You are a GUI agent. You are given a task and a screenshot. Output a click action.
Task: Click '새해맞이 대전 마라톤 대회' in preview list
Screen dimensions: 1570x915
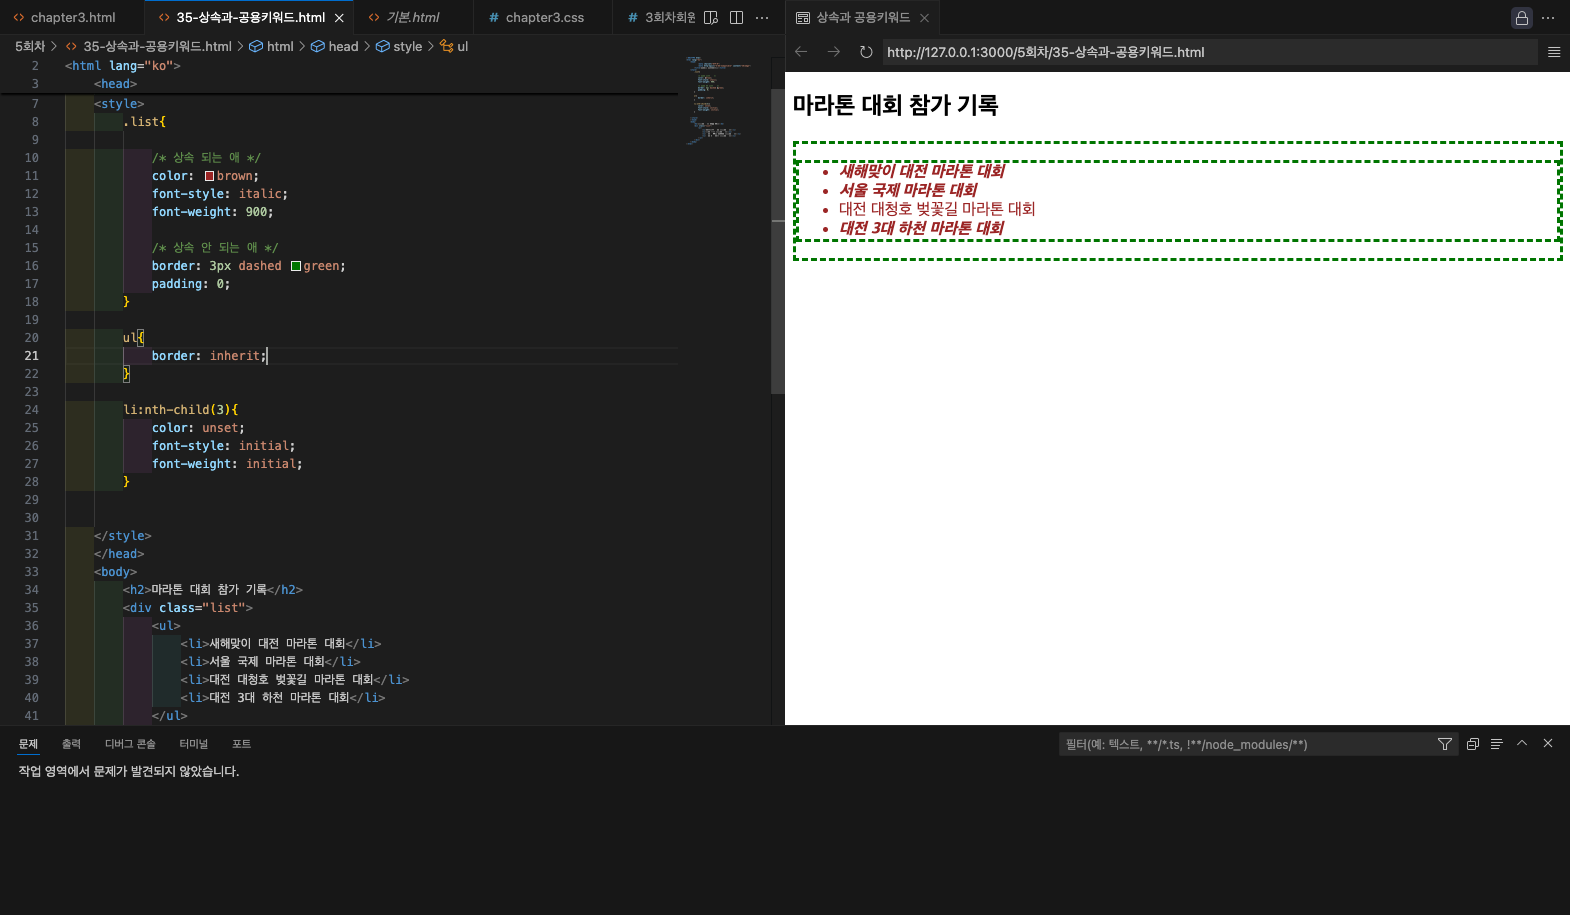[x=922, y=171]
